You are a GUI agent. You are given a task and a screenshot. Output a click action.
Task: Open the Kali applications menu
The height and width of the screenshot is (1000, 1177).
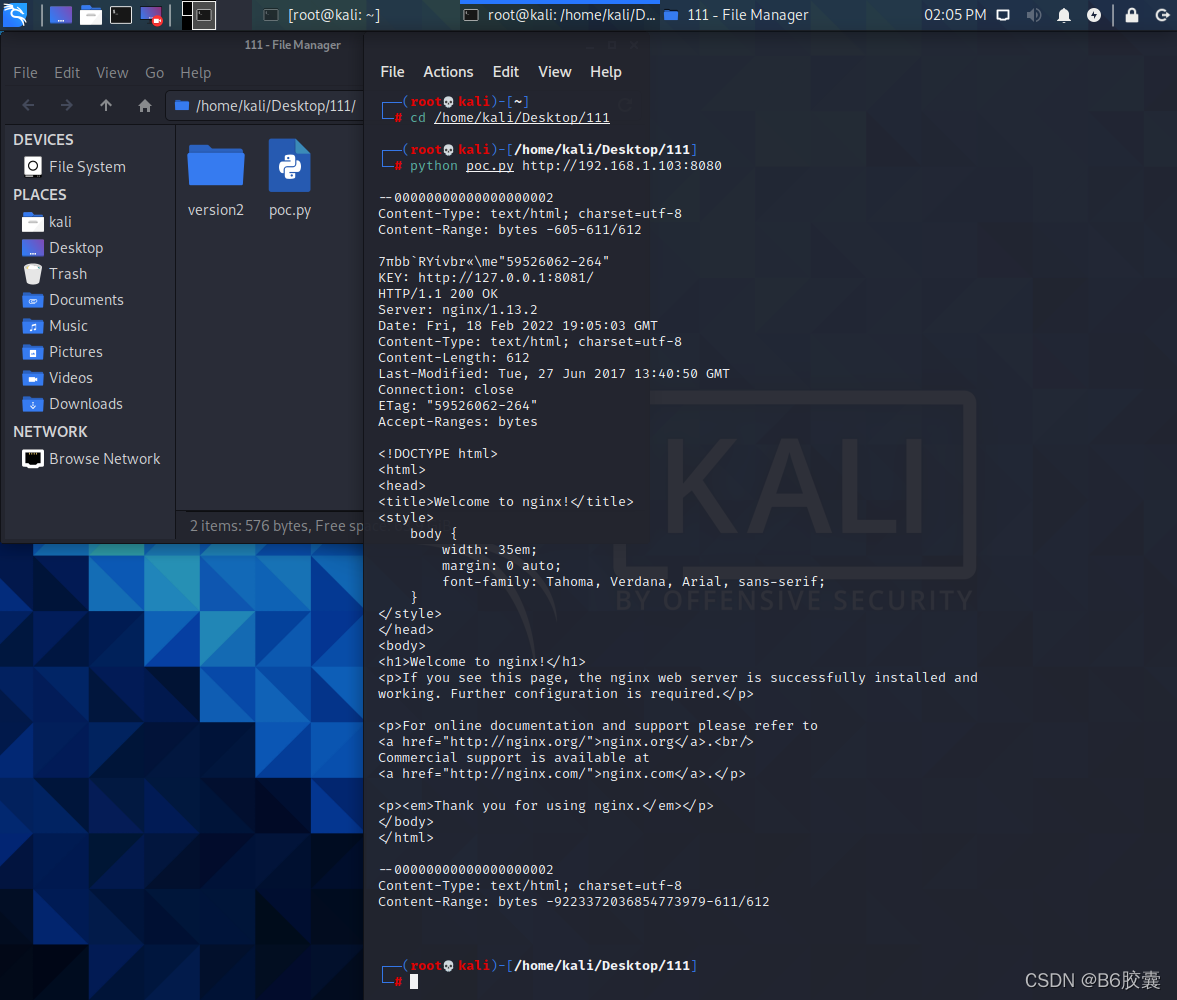pos(15,14)
